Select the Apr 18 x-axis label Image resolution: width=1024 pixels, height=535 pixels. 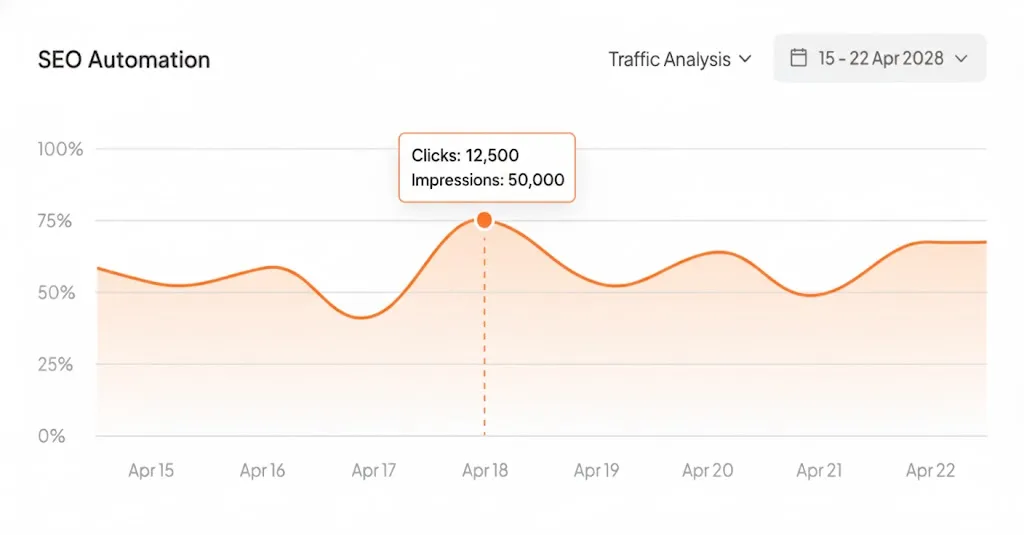tap(485, 470)
